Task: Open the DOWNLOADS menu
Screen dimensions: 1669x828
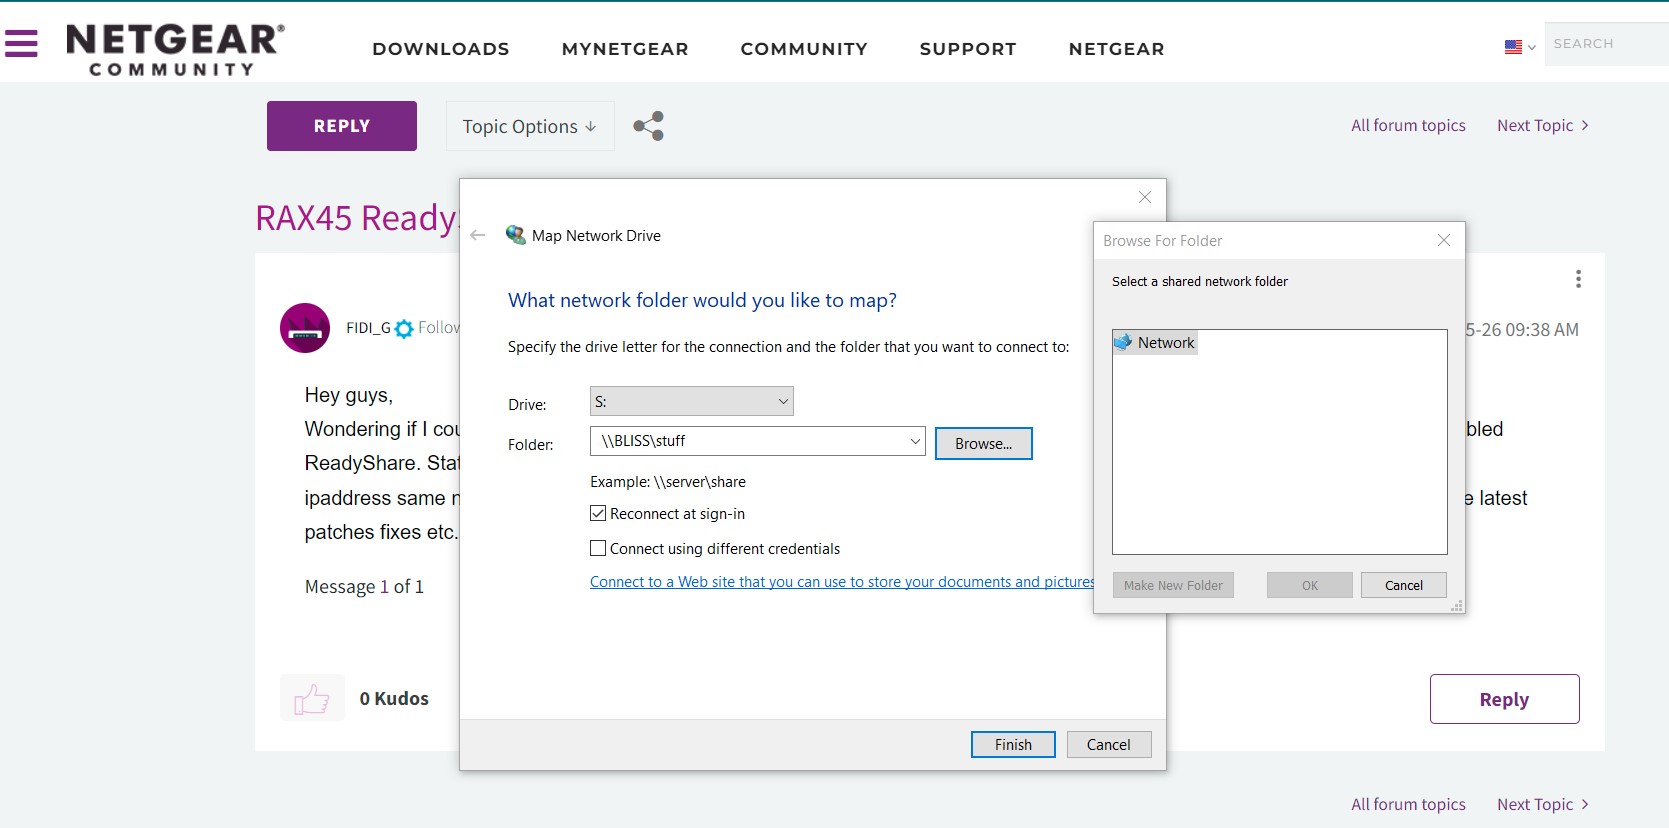Action: click(441, 49)
